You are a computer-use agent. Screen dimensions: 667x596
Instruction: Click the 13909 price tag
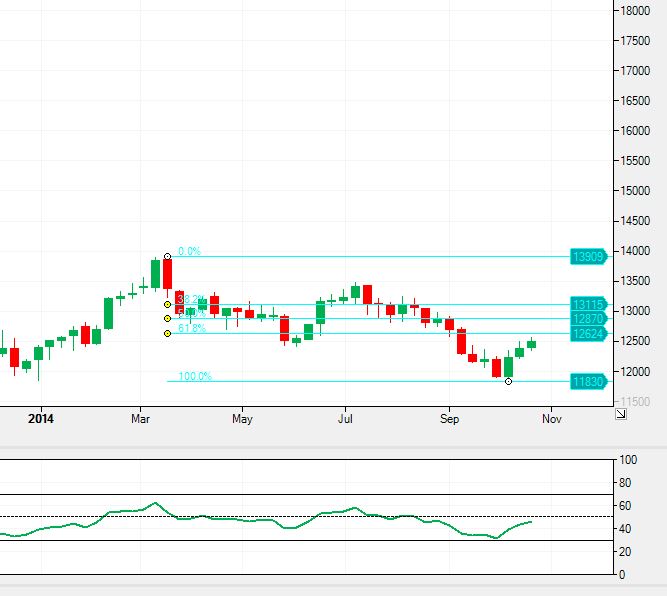pyautogui.click(x=586, y=256)
